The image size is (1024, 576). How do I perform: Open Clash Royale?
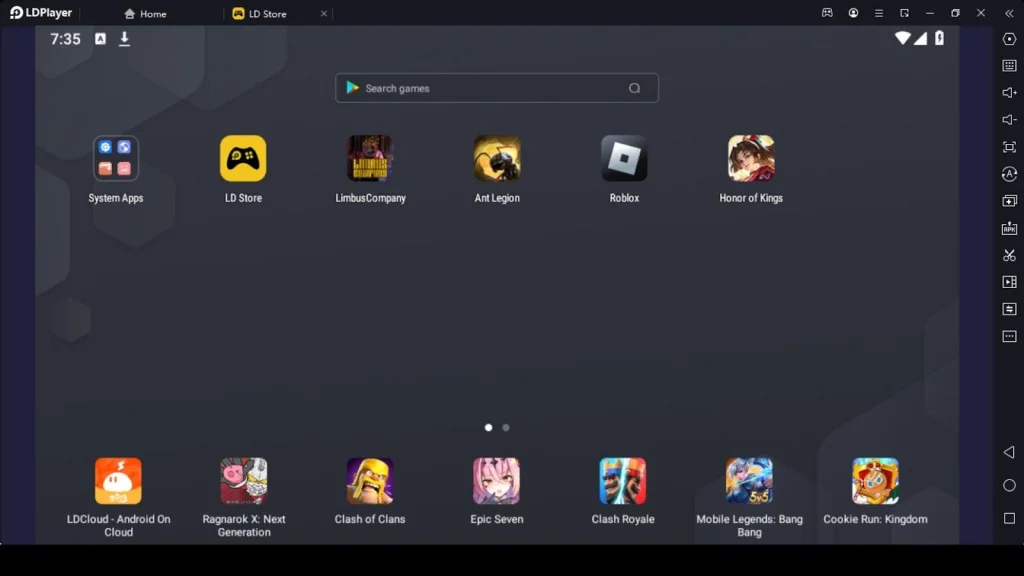[623, 481]
